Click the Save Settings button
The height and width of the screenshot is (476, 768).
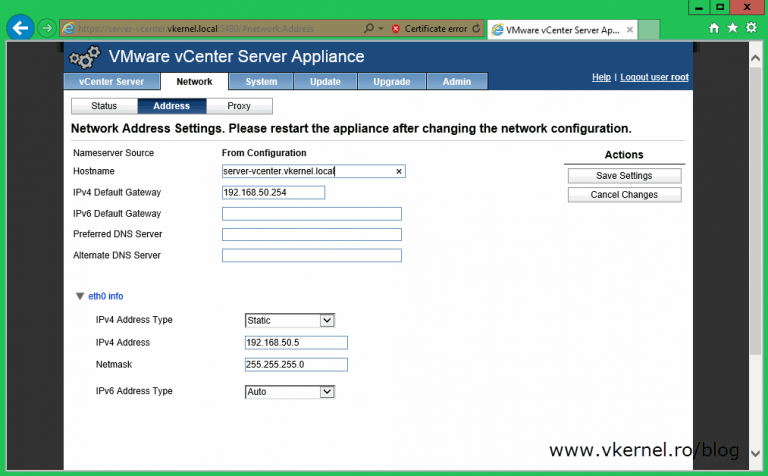click(624, 175)
